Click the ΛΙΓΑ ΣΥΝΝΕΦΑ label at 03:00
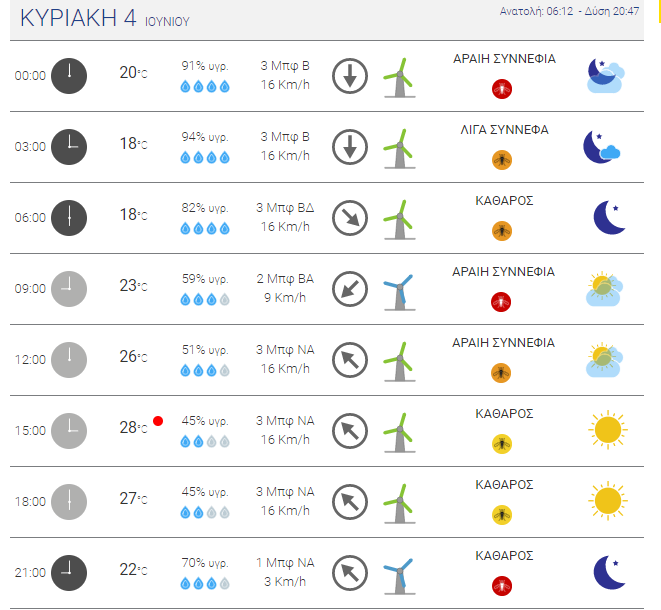The width and height of the screenshot is (661, 610). 504,130
